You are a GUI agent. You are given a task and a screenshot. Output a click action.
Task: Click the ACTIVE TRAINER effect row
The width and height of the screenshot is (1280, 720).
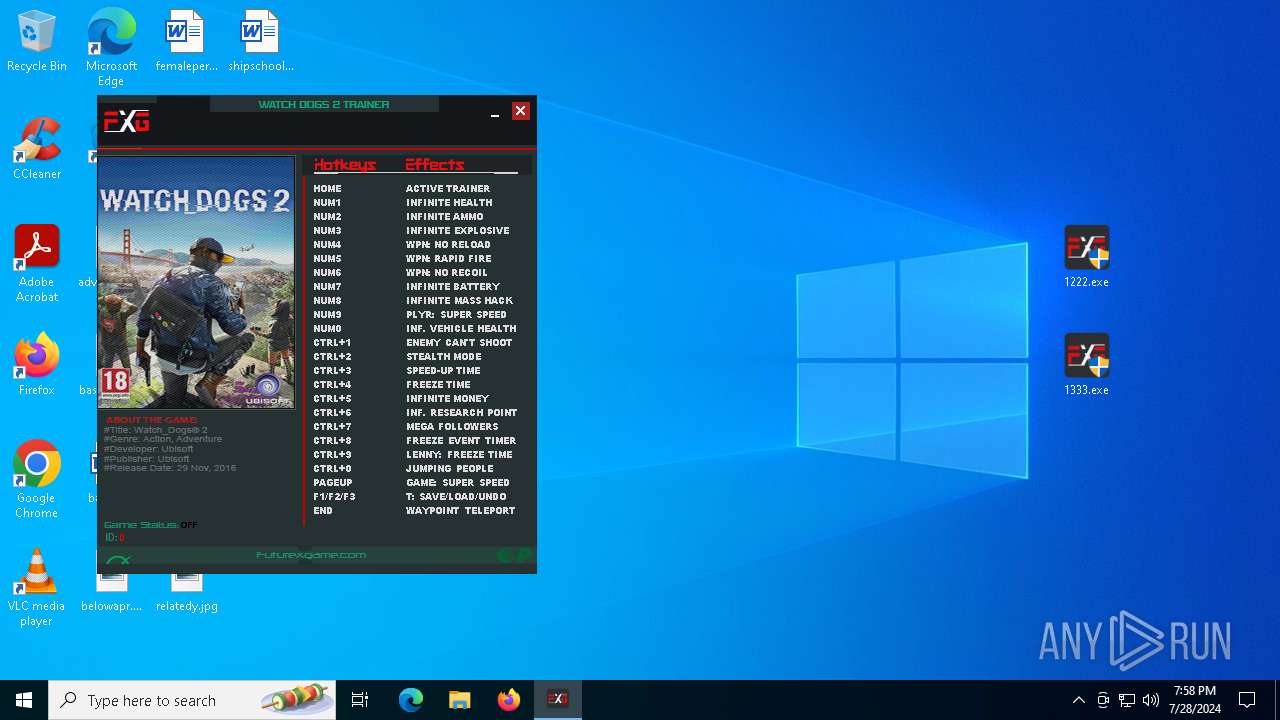coord(448,188)
